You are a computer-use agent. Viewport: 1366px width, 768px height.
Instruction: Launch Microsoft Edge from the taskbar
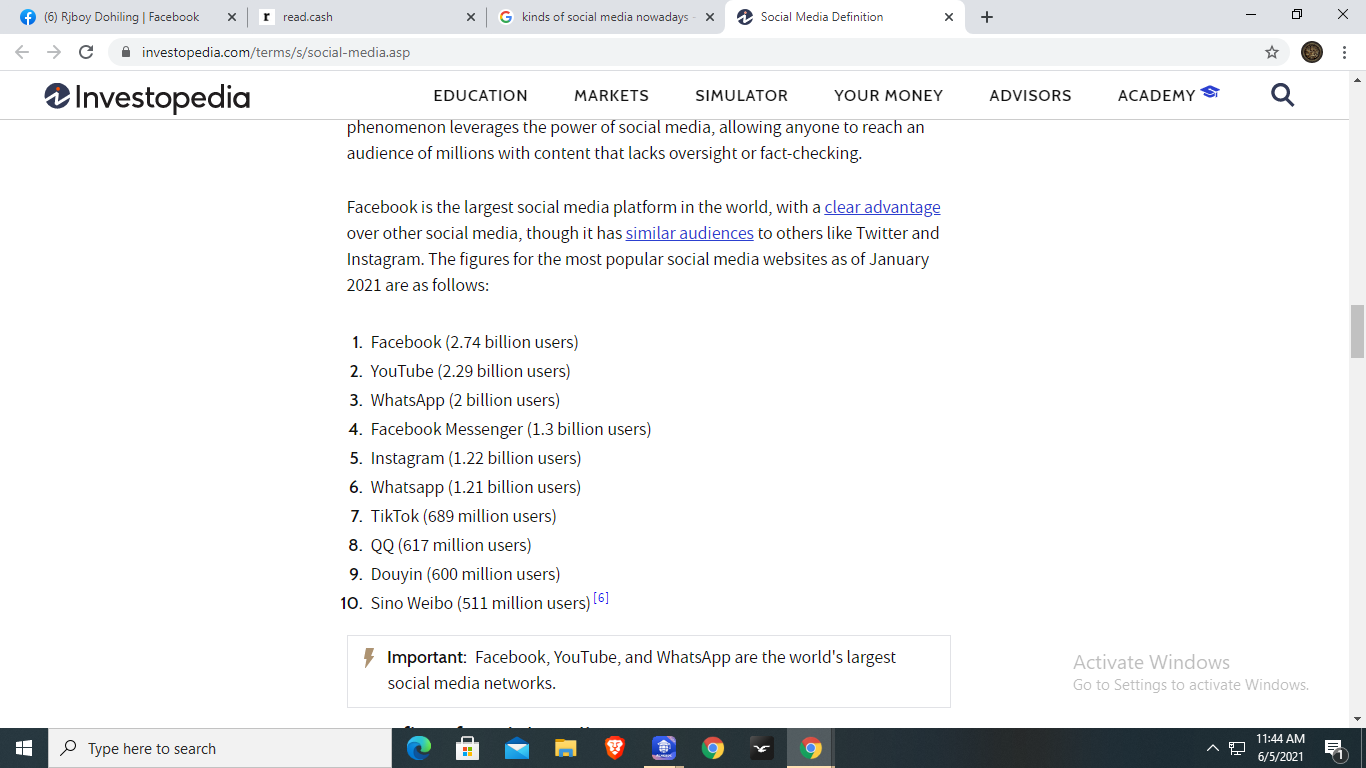pos(419,748)
